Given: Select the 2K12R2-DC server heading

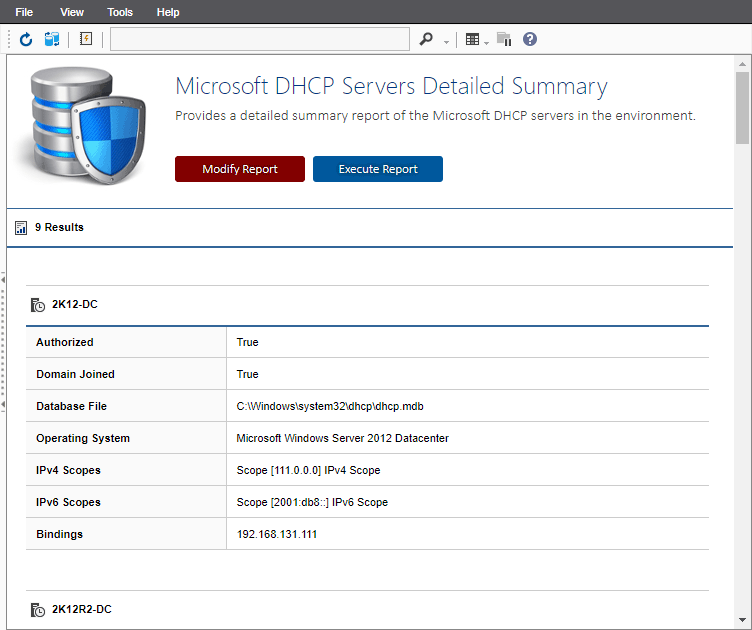Looking at the screenshot, I should click(x=82, y=609).
